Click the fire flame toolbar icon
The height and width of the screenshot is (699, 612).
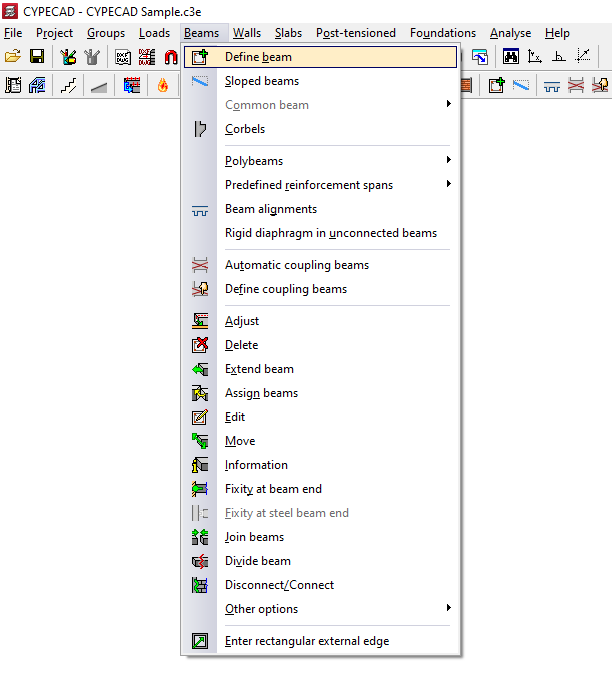(x=163, y=85)
